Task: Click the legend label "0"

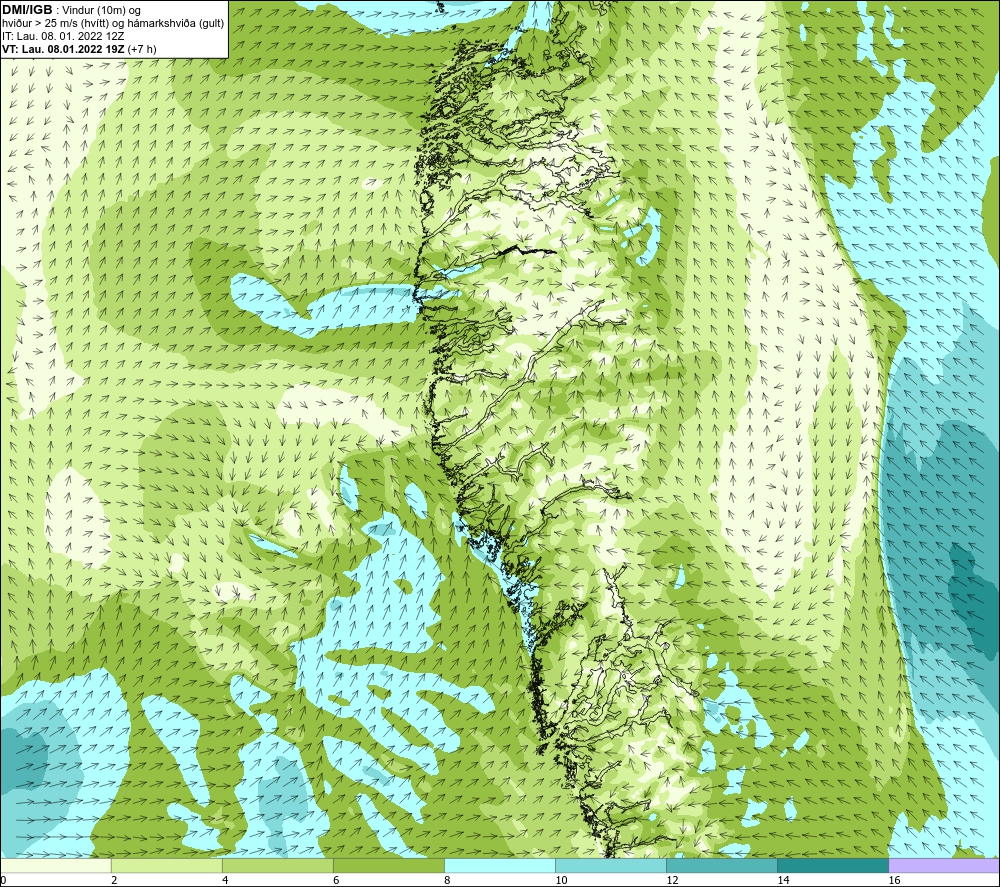Action: point(3,880)
